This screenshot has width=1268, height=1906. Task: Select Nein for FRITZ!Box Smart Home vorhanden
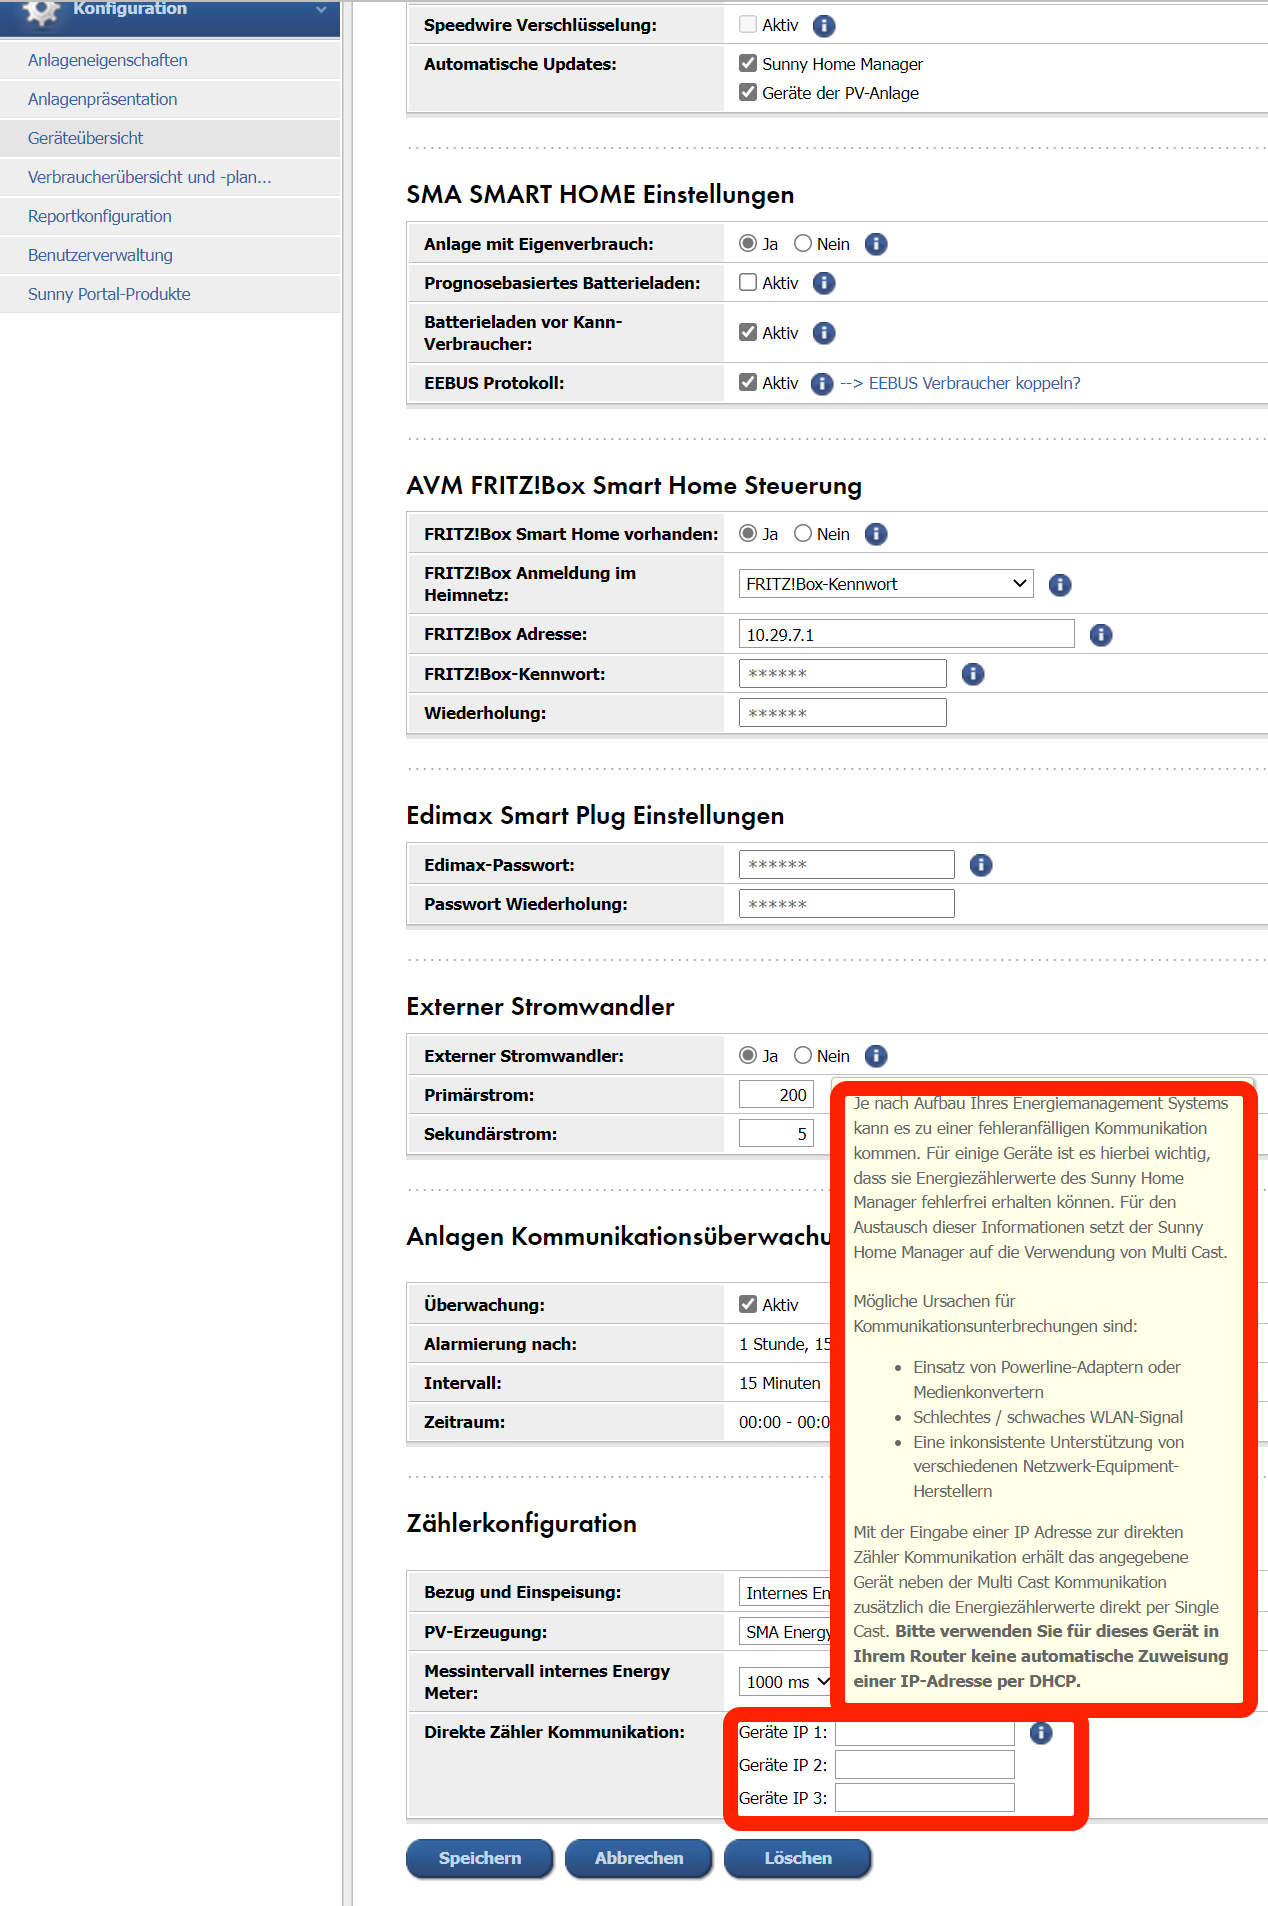point(803,533)
